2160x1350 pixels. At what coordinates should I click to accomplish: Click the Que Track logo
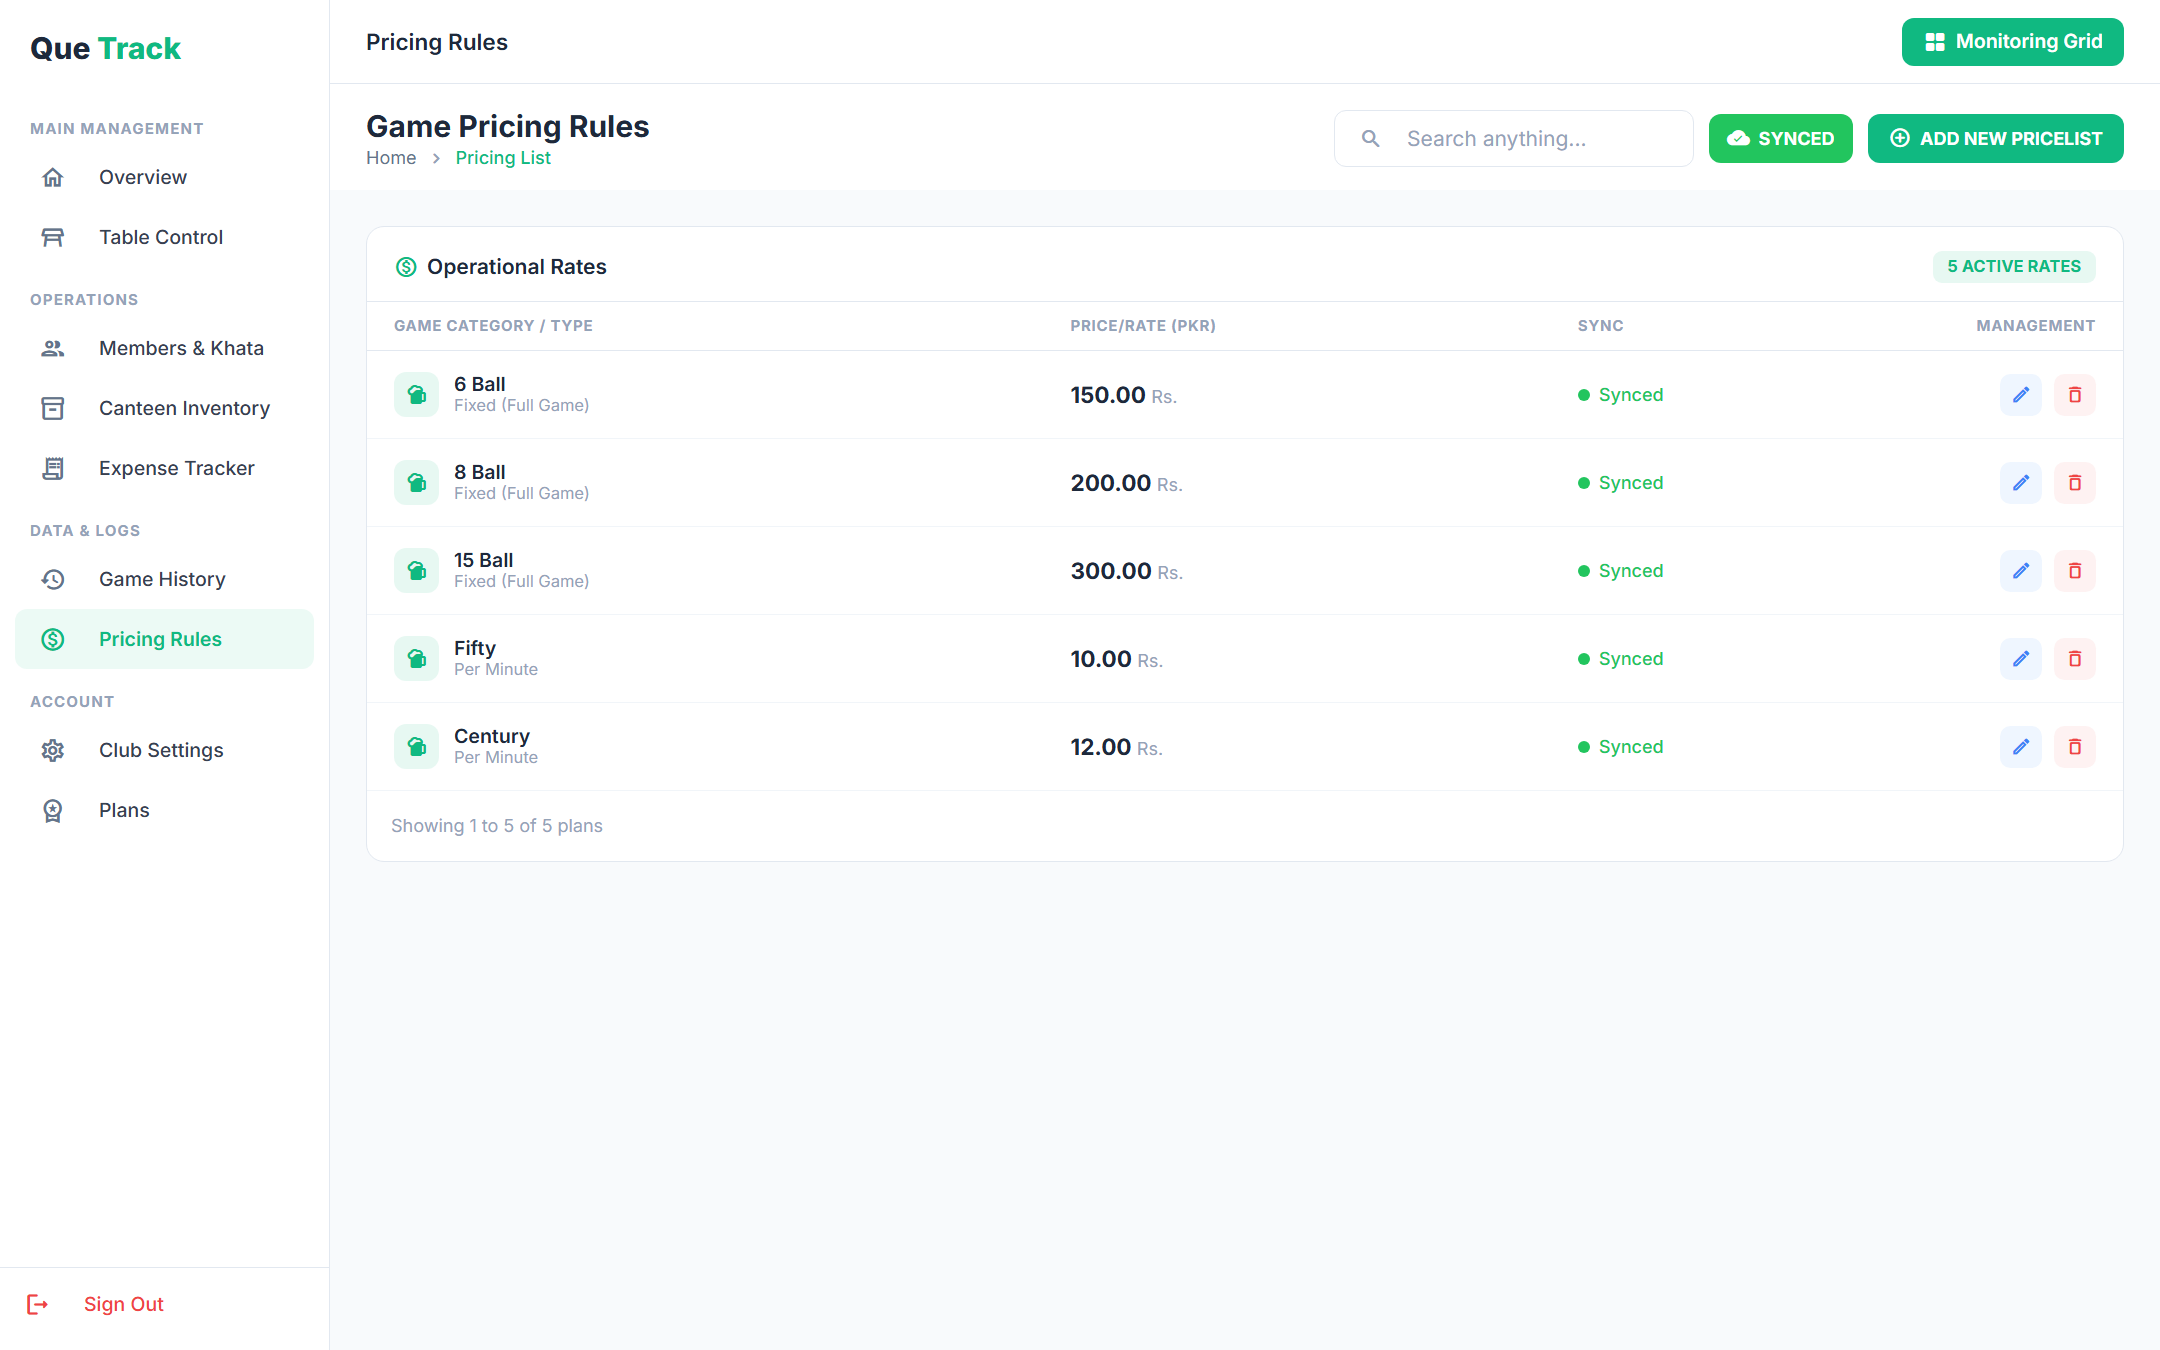click(x=105, y=48)
